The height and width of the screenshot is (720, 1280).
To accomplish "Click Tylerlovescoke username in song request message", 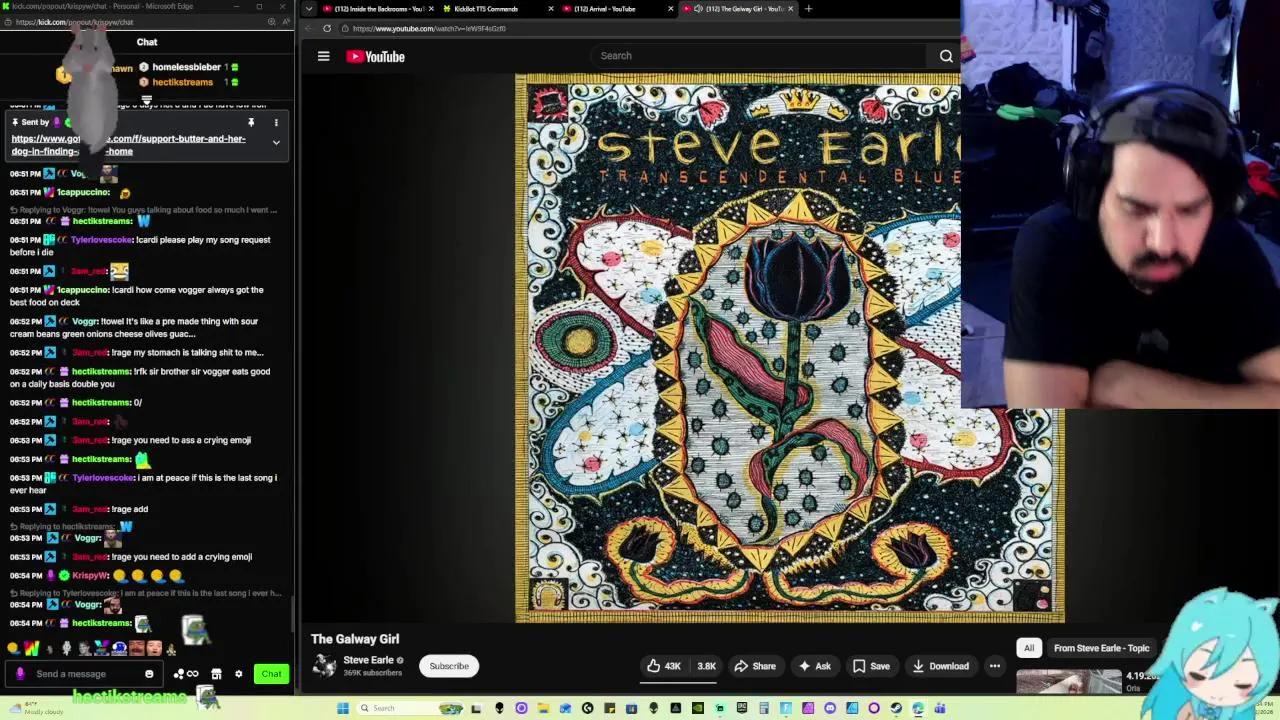I will pyautogui.click(x=102, y=240).
